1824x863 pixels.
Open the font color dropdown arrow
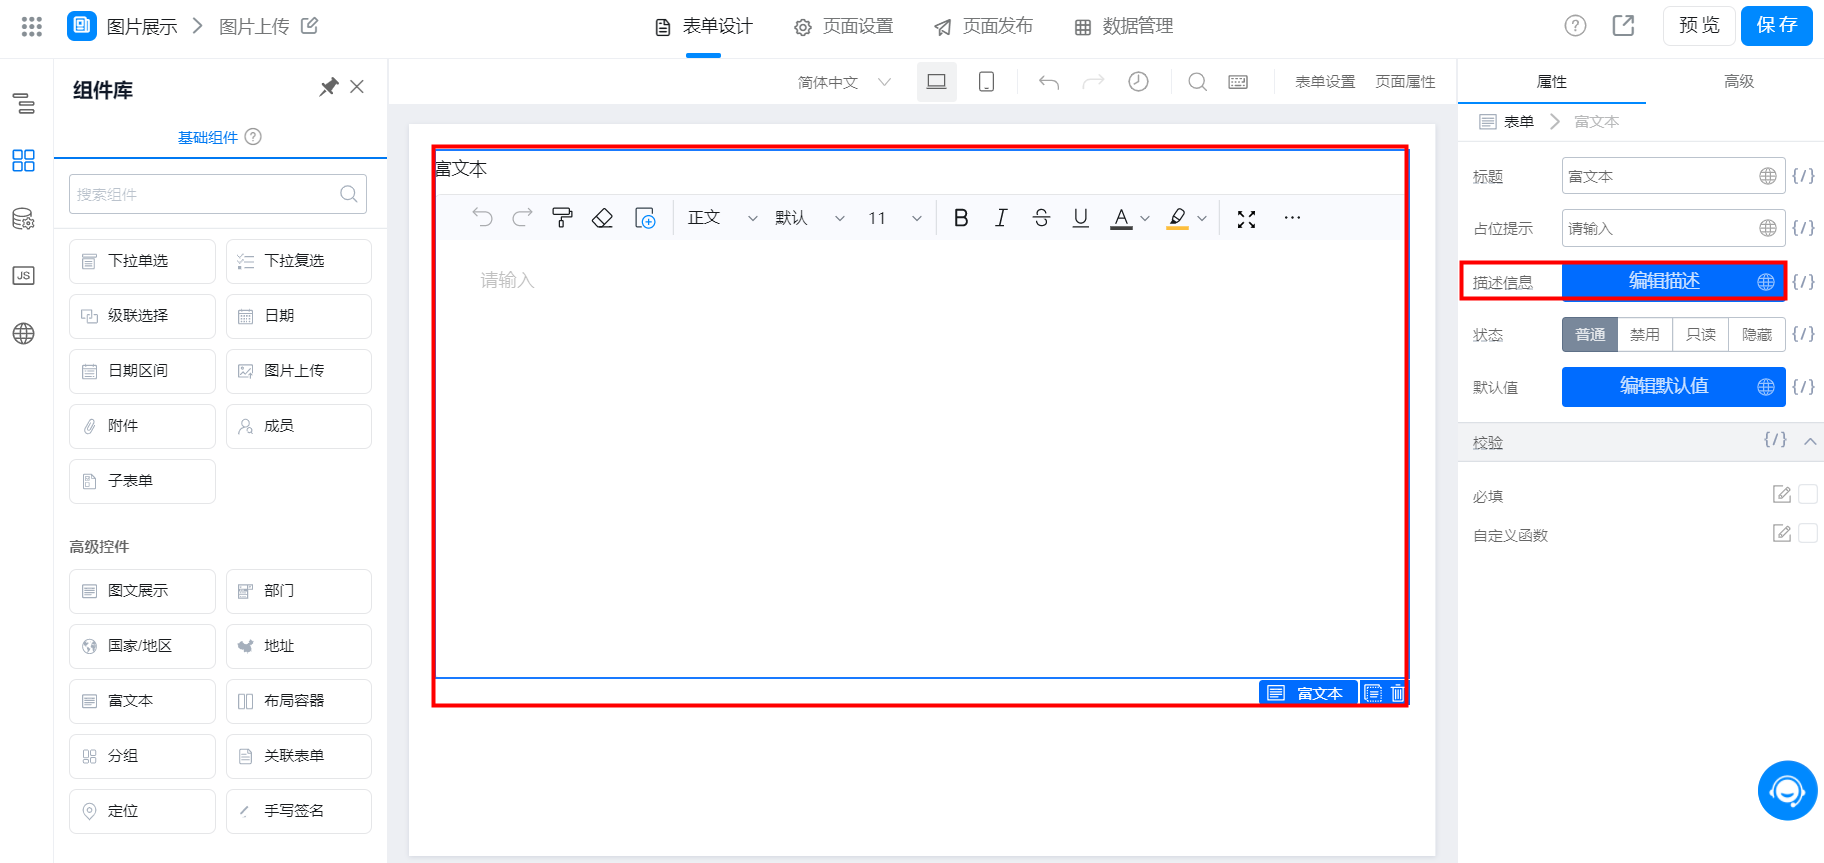click(x=1145, y=219)
